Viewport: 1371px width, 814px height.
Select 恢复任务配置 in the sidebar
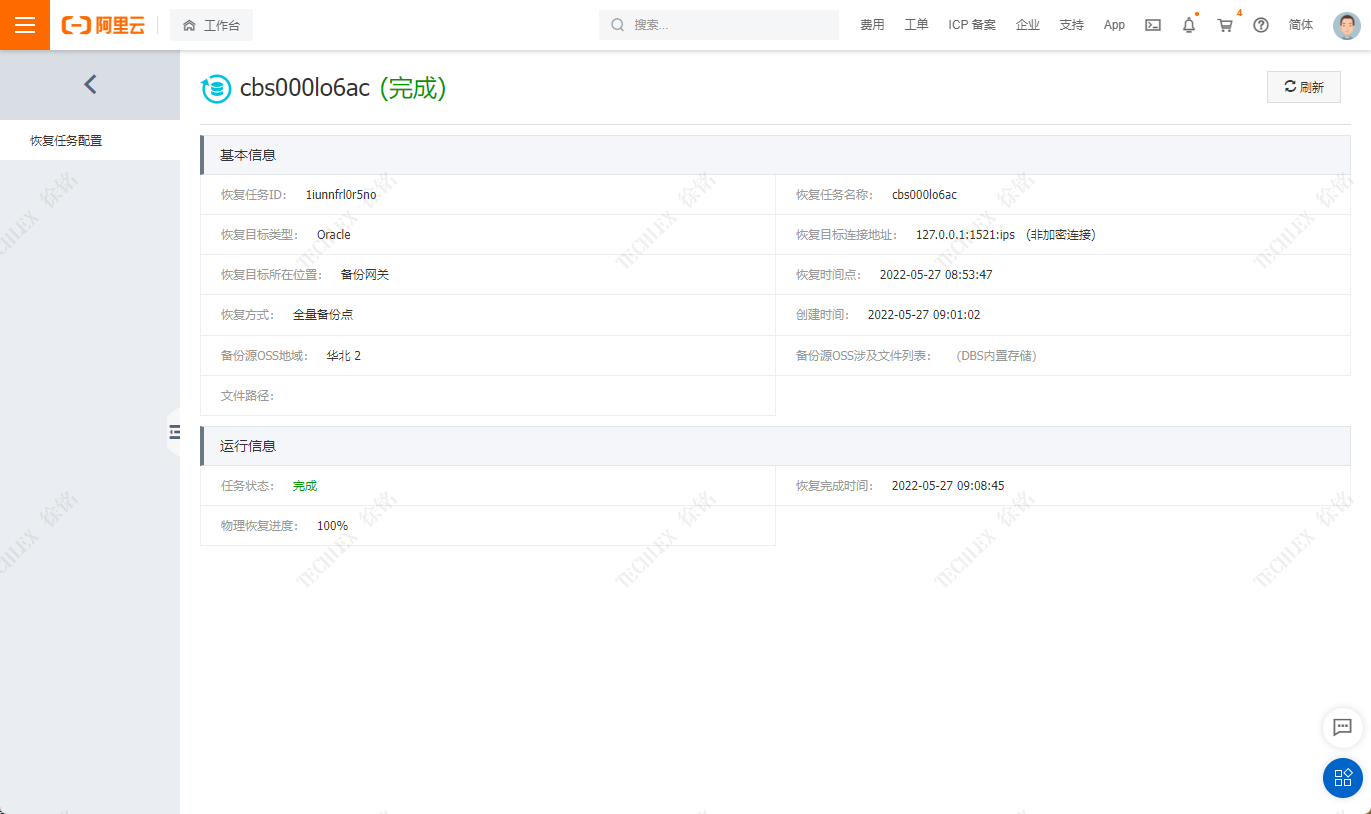click(66, 141)
